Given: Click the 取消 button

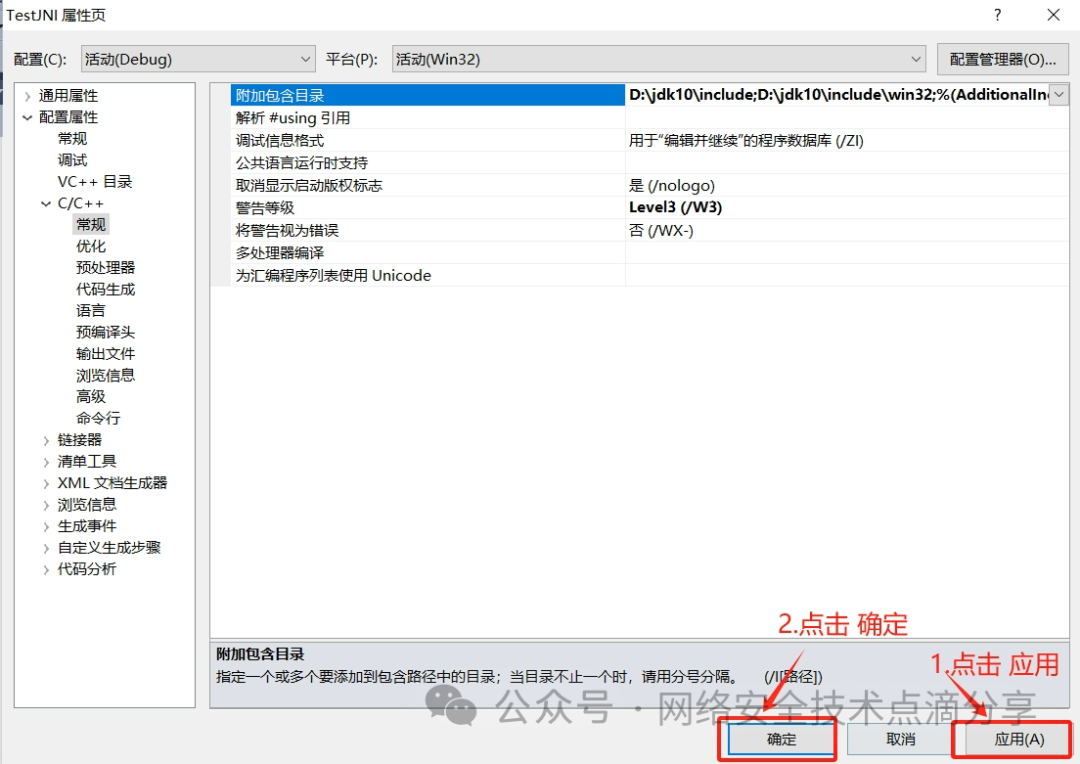Looking at the screenshot, I should (900, 739).
